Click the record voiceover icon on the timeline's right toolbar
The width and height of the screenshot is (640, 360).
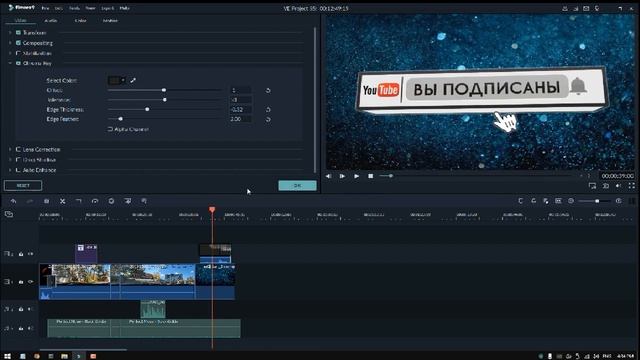point(546,201)
